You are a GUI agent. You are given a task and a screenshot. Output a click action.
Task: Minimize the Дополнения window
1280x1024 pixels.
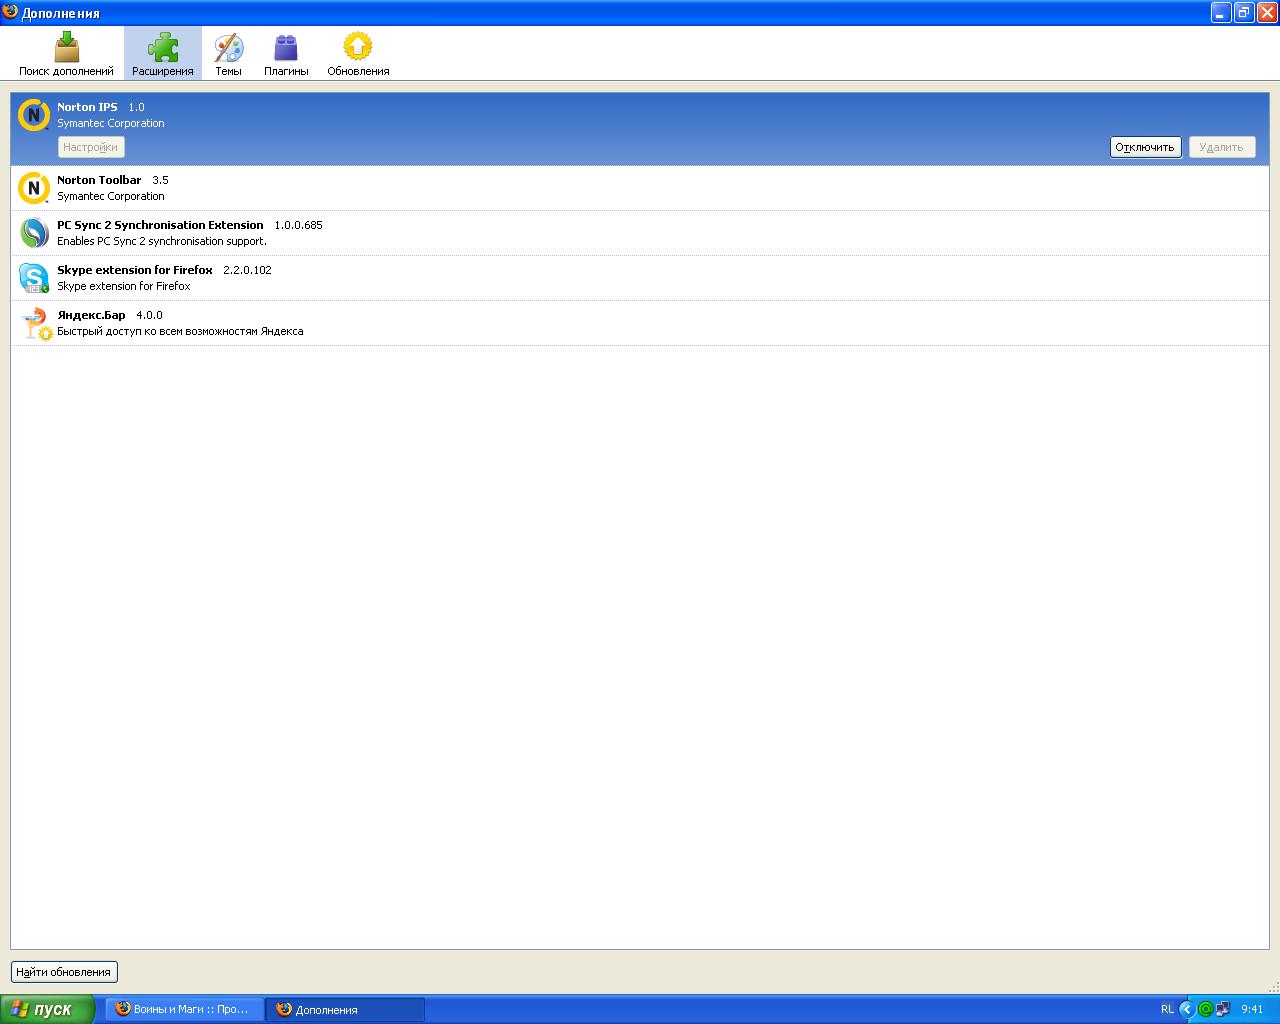[x=1221, y=13]
